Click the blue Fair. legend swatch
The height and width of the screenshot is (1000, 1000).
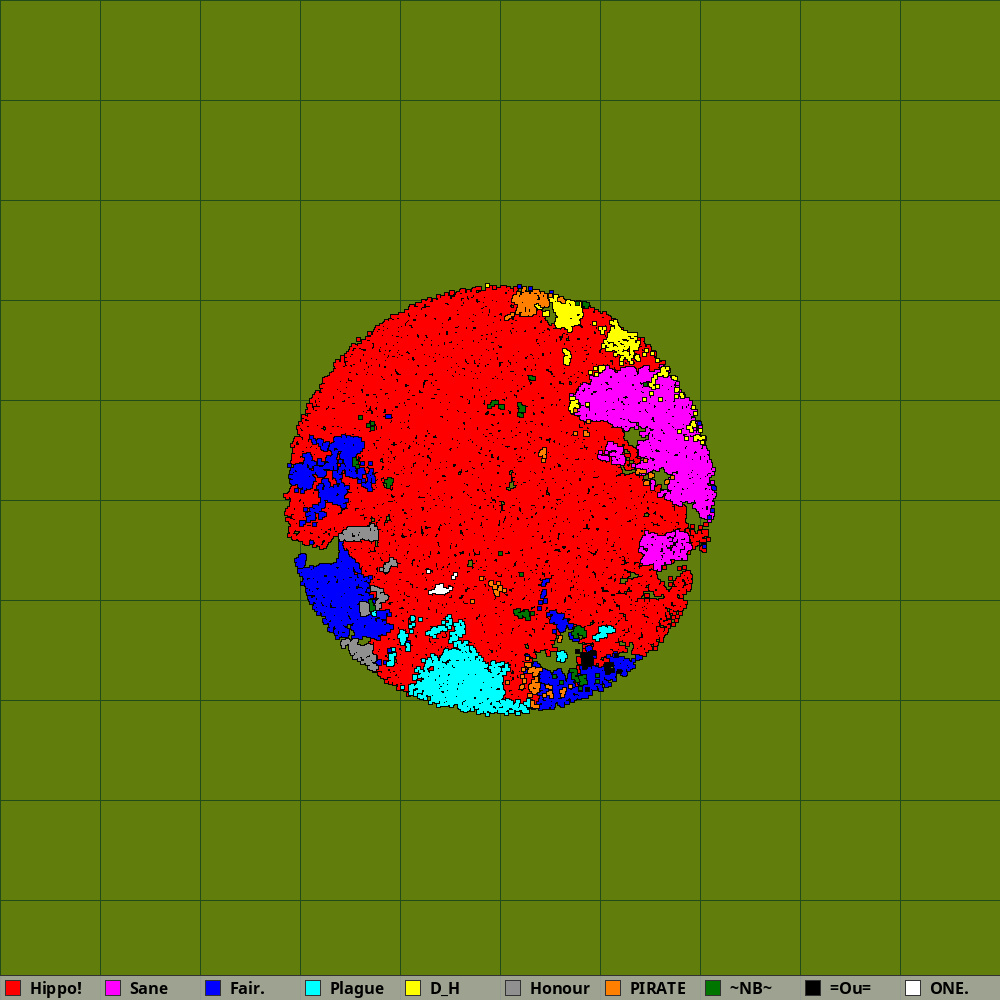[x=213, y=988]
